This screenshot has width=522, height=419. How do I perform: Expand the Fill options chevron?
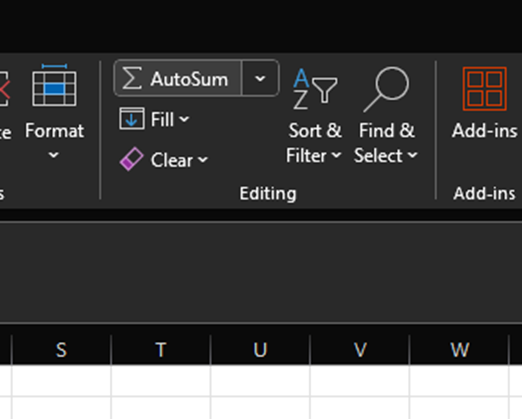pos(184,119)
